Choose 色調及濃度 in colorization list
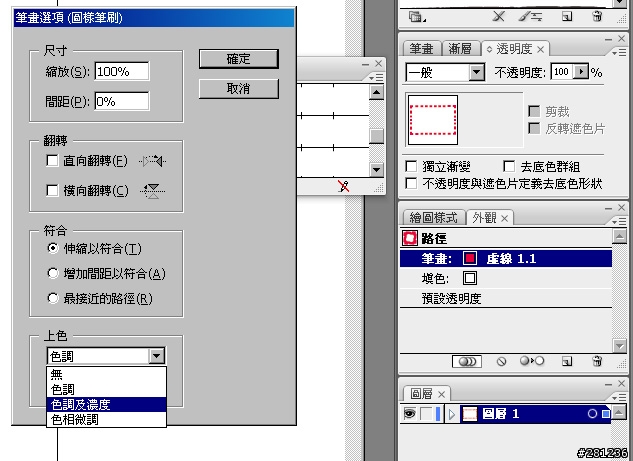 (x=107, y=404)
